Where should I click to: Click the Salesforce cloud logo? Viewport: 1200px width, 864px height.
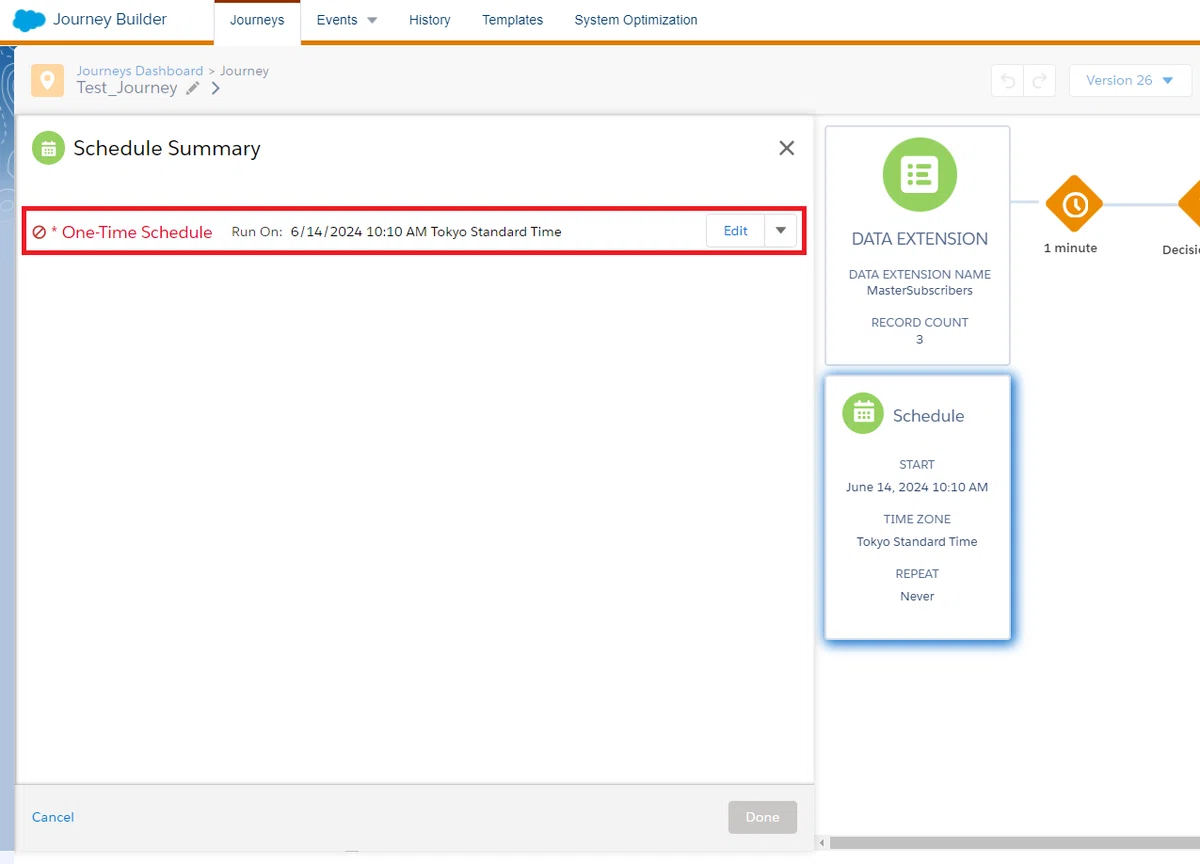pyautogui.click(x=30, y=20)
